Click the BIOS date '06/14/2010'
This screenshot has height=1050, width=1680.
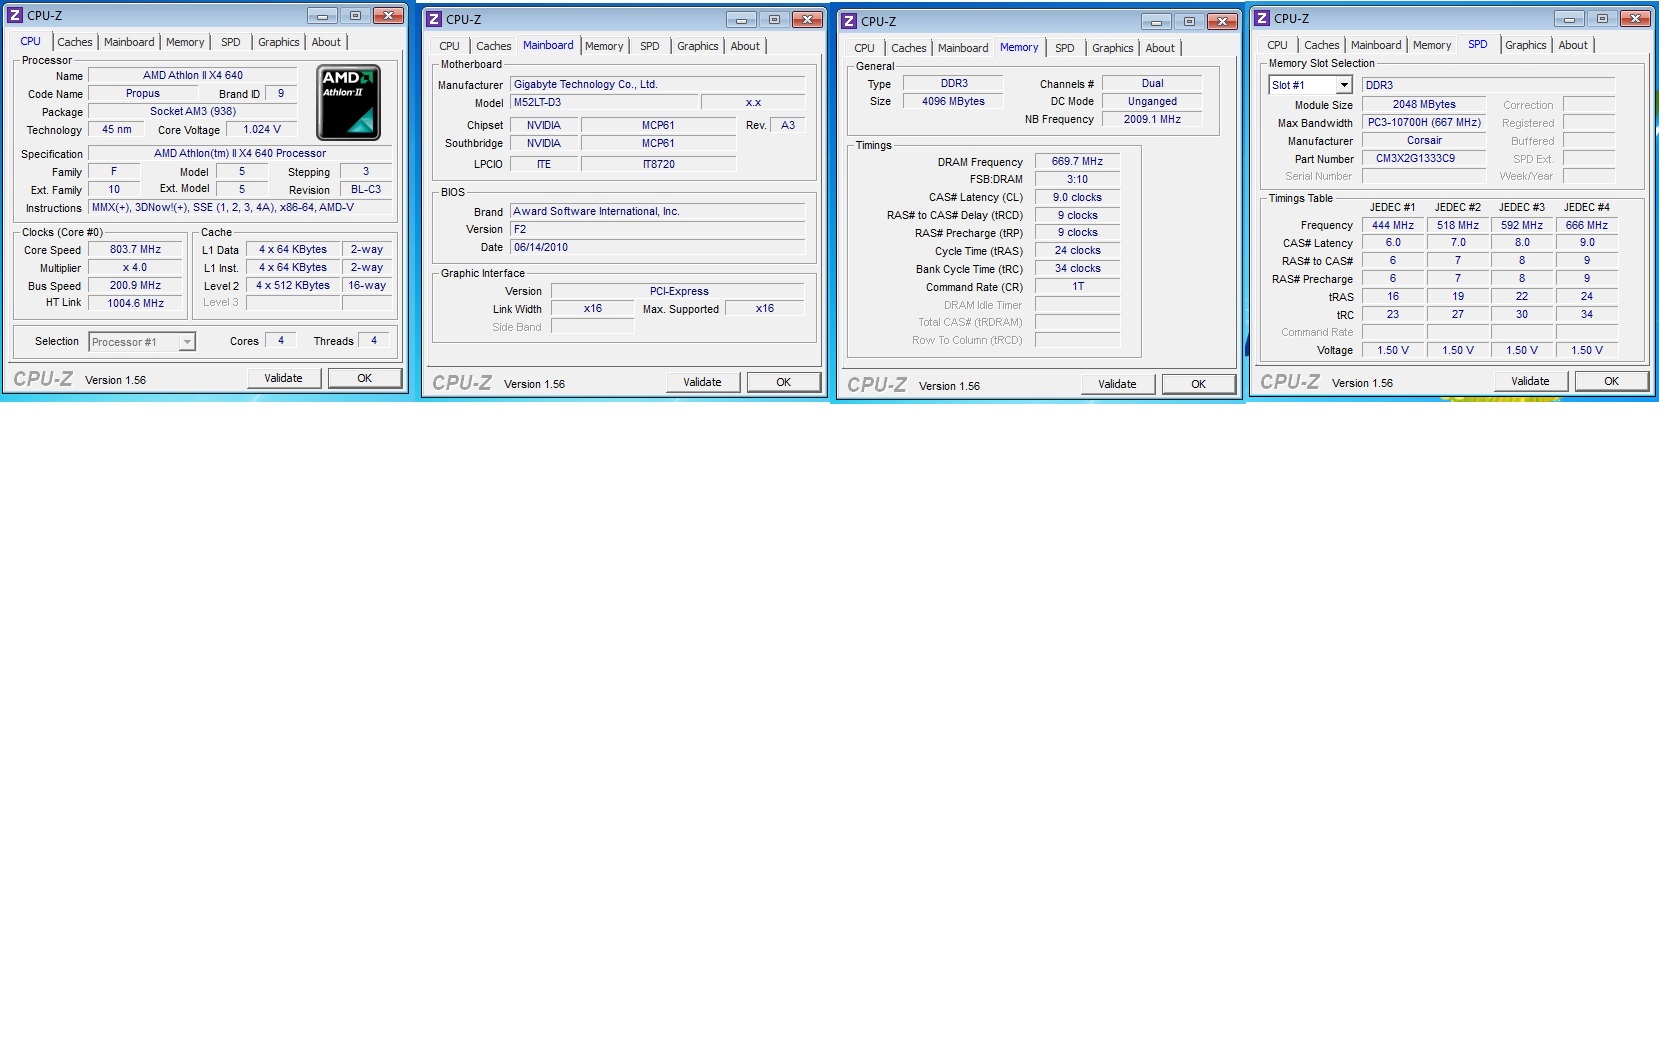pyautogui.click(x=657, y=247)
